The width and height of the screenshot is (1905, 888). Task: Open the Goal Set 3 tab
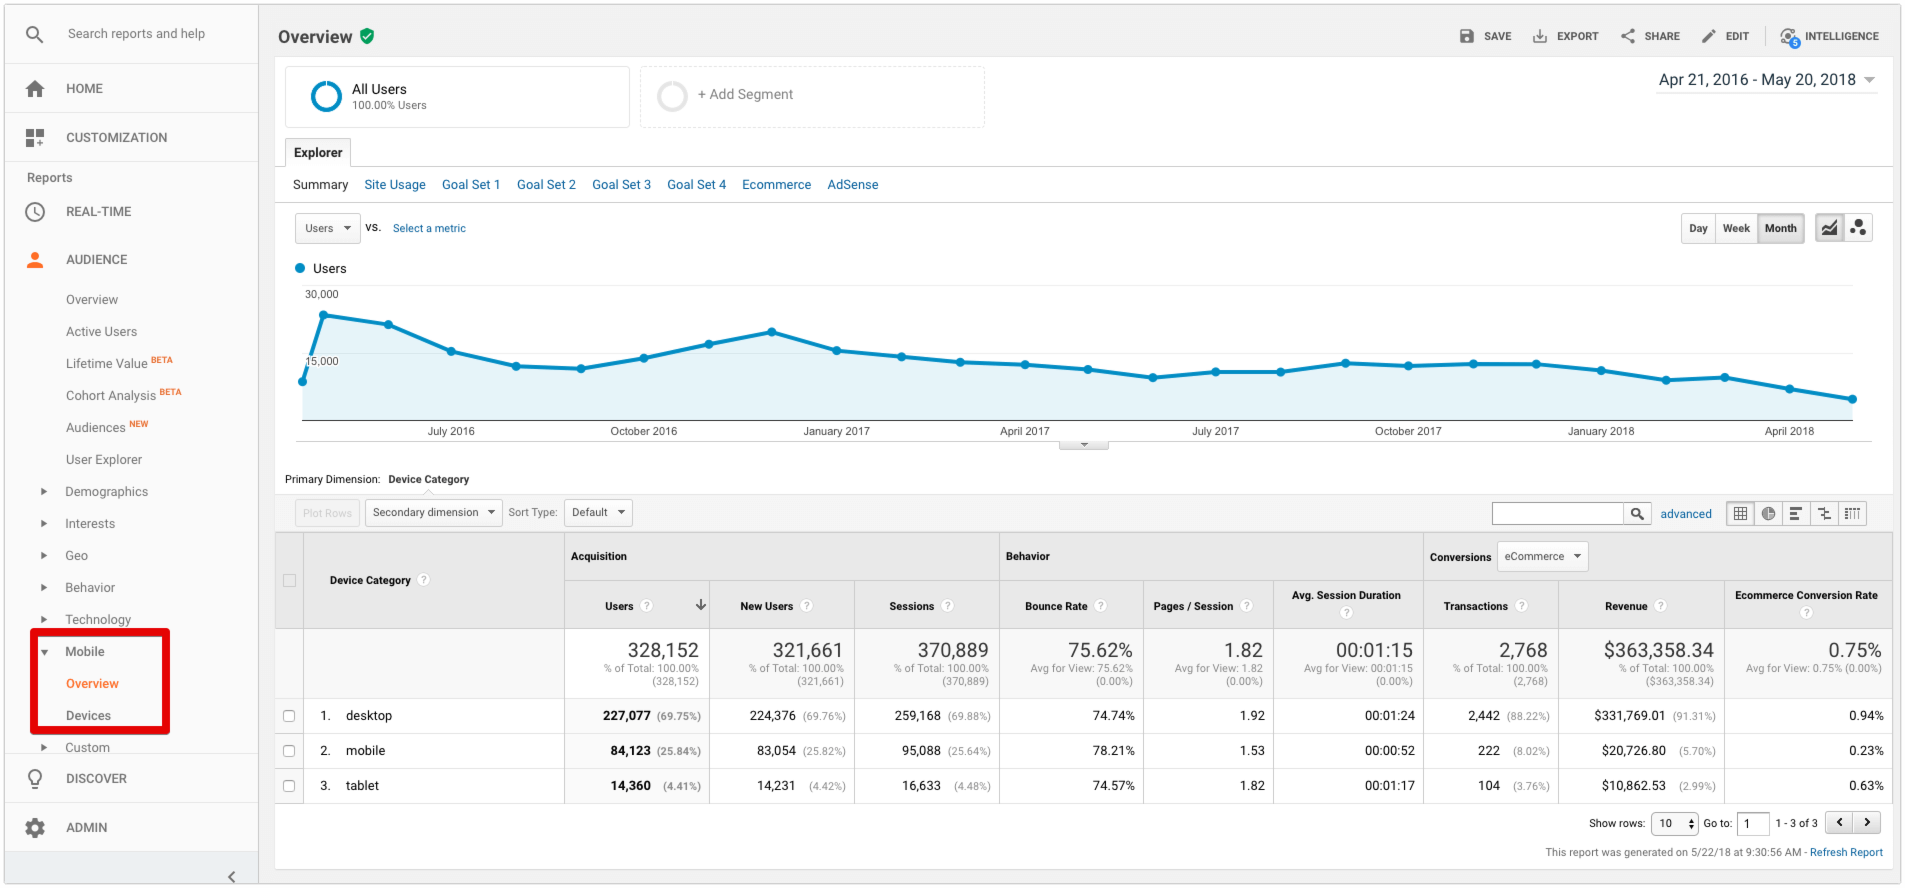[x=621, y=185]
